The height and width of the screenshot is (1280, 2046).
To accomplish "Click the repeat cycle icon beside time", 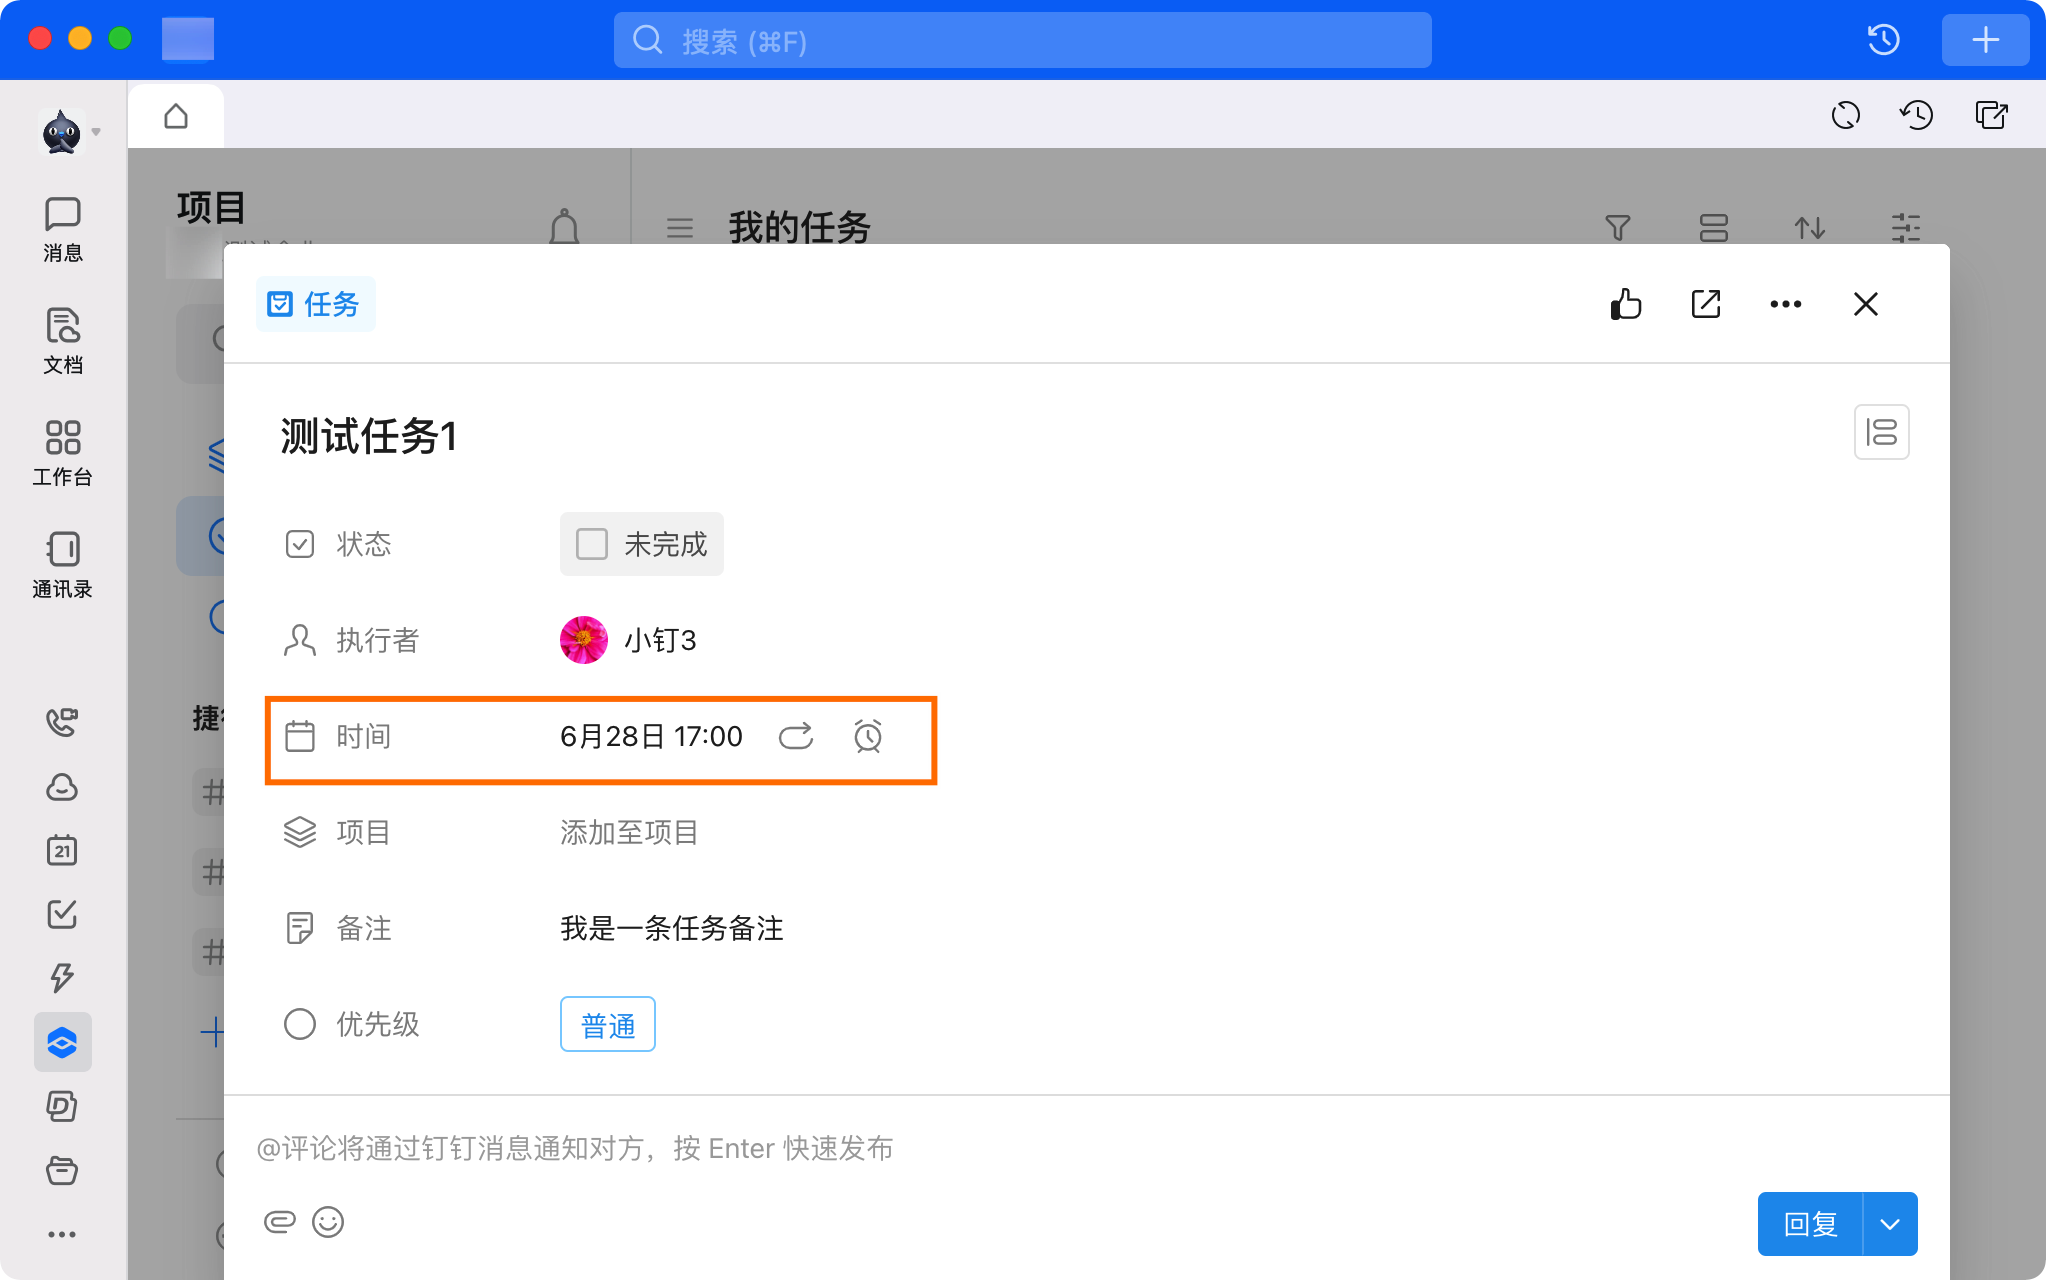I will (x=796, y=737).
